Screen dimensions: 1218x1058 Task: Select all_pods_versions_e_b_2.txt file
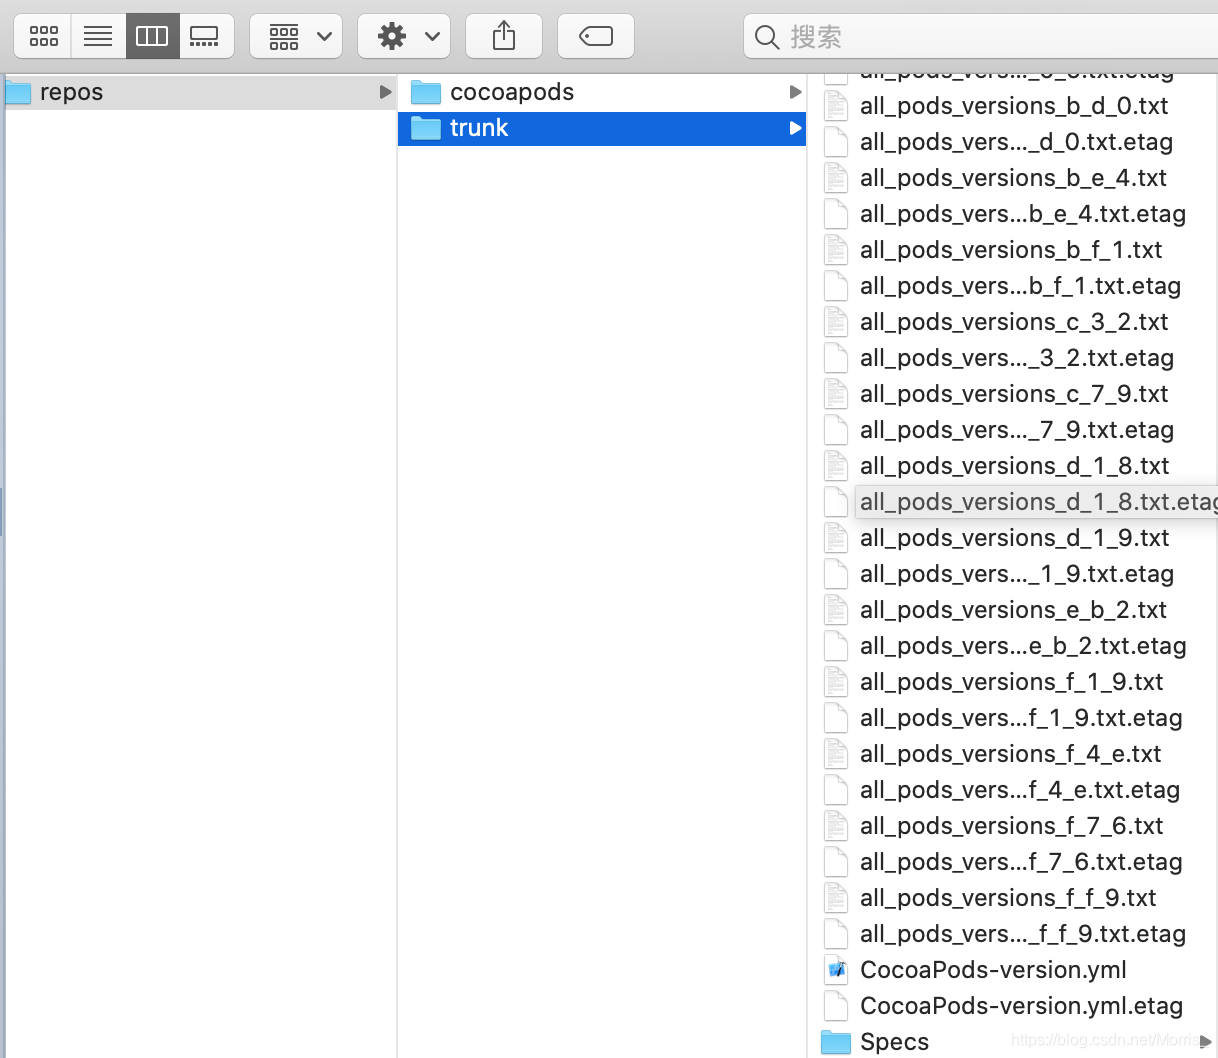pyautogui.click(x=1013, y=610)
